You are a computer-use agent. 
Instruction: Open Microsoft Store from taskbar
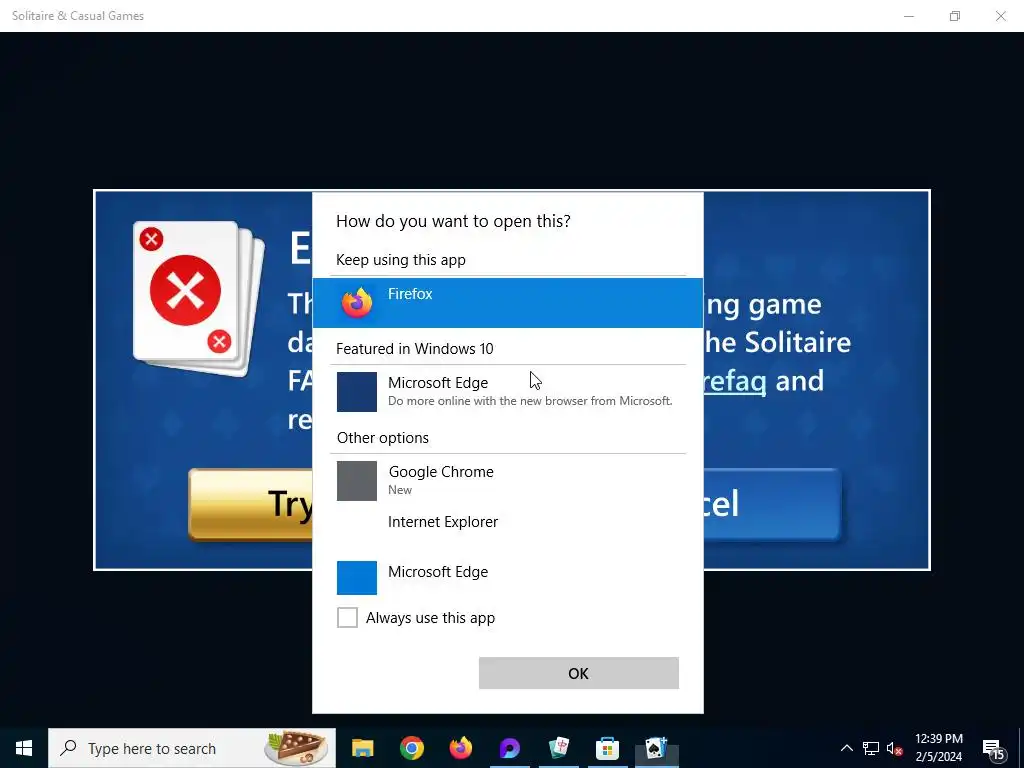click(607, 748)
